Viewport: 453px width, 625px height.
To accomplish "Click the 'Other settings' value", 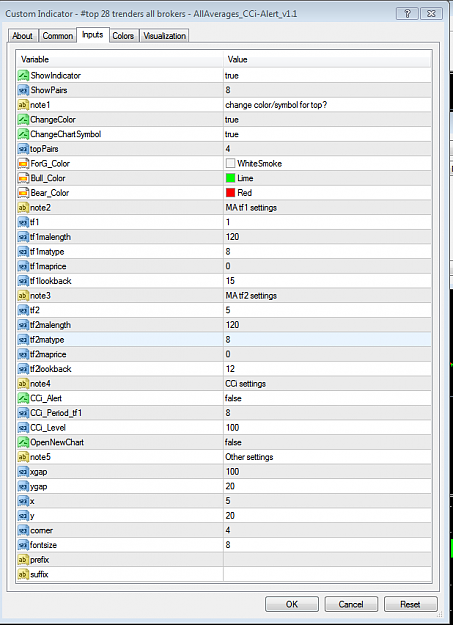I will 249,457.
